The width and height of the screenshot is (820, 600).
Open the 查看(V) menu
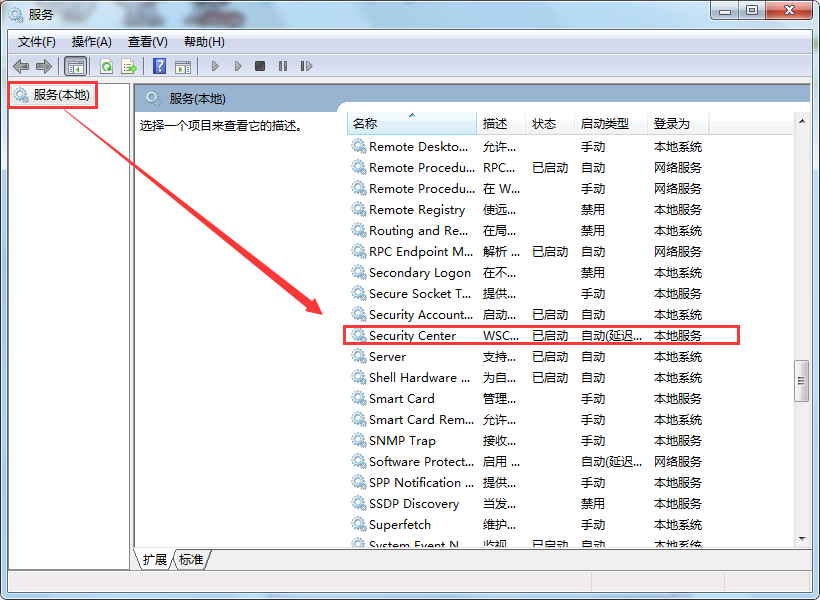(x=147, y=42)
